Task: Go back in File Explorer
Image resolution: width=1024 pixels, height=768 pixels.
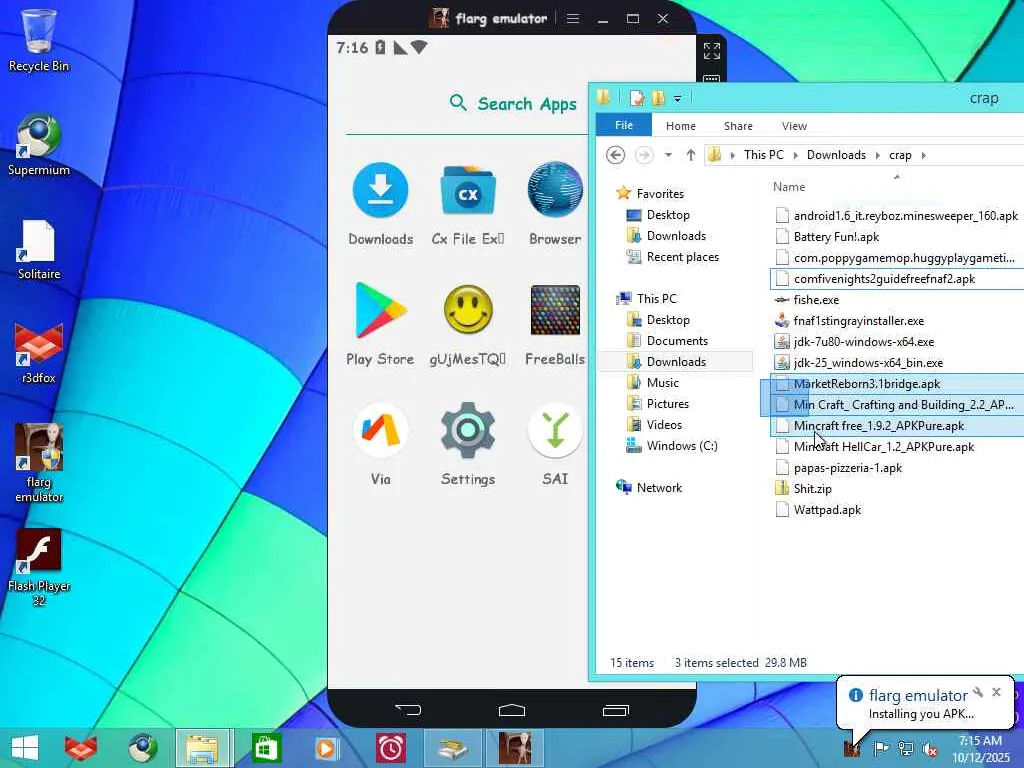Action: [x=615, y=155]
